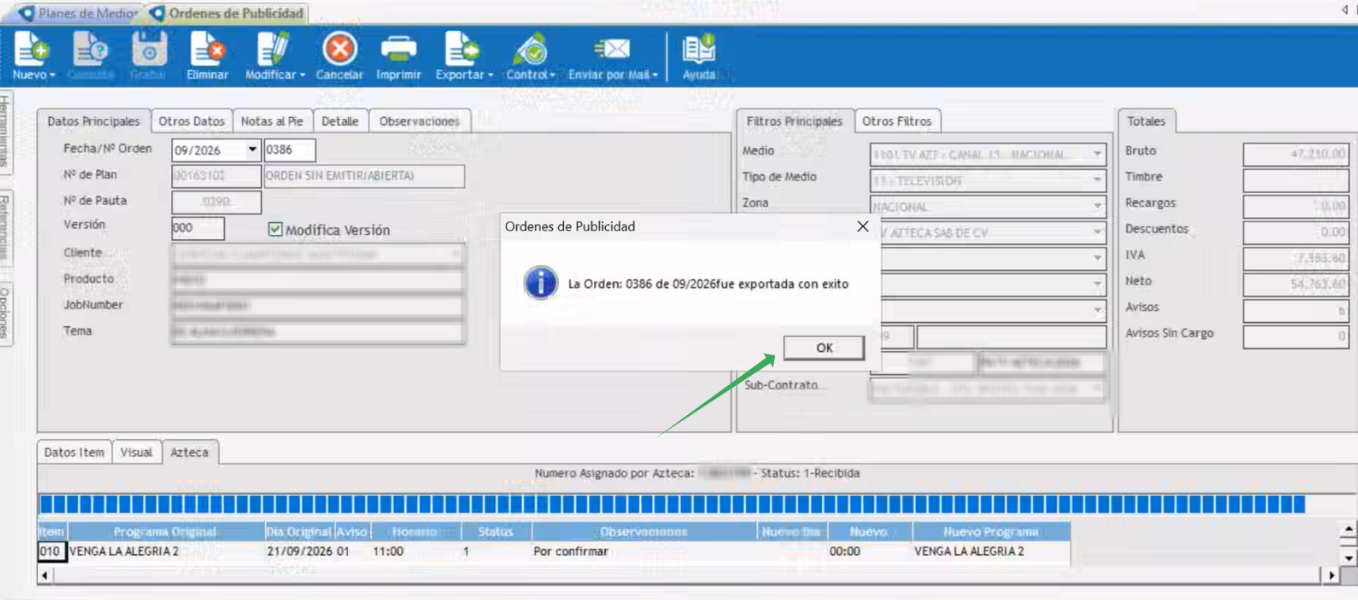Open the Modificar pencil tool

tap(272, 49)
